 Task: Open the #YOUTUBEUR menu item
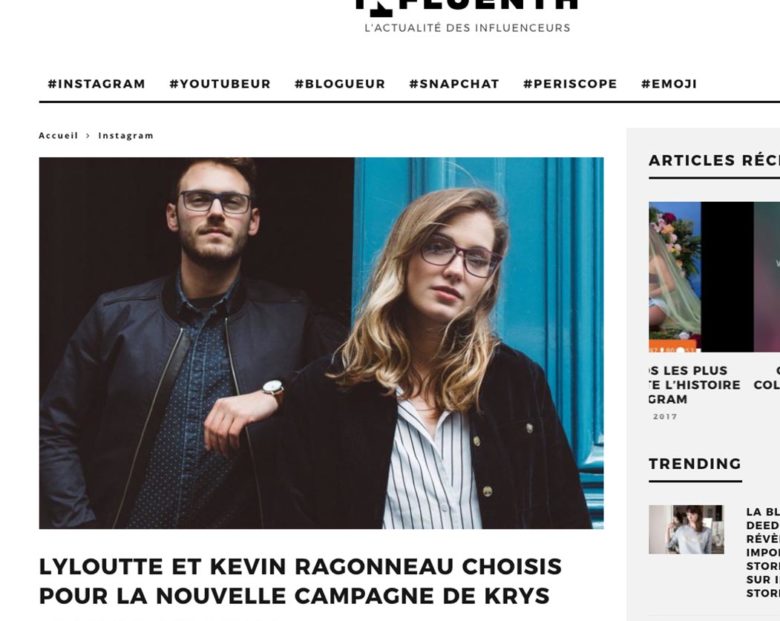[x=220, y=84]
